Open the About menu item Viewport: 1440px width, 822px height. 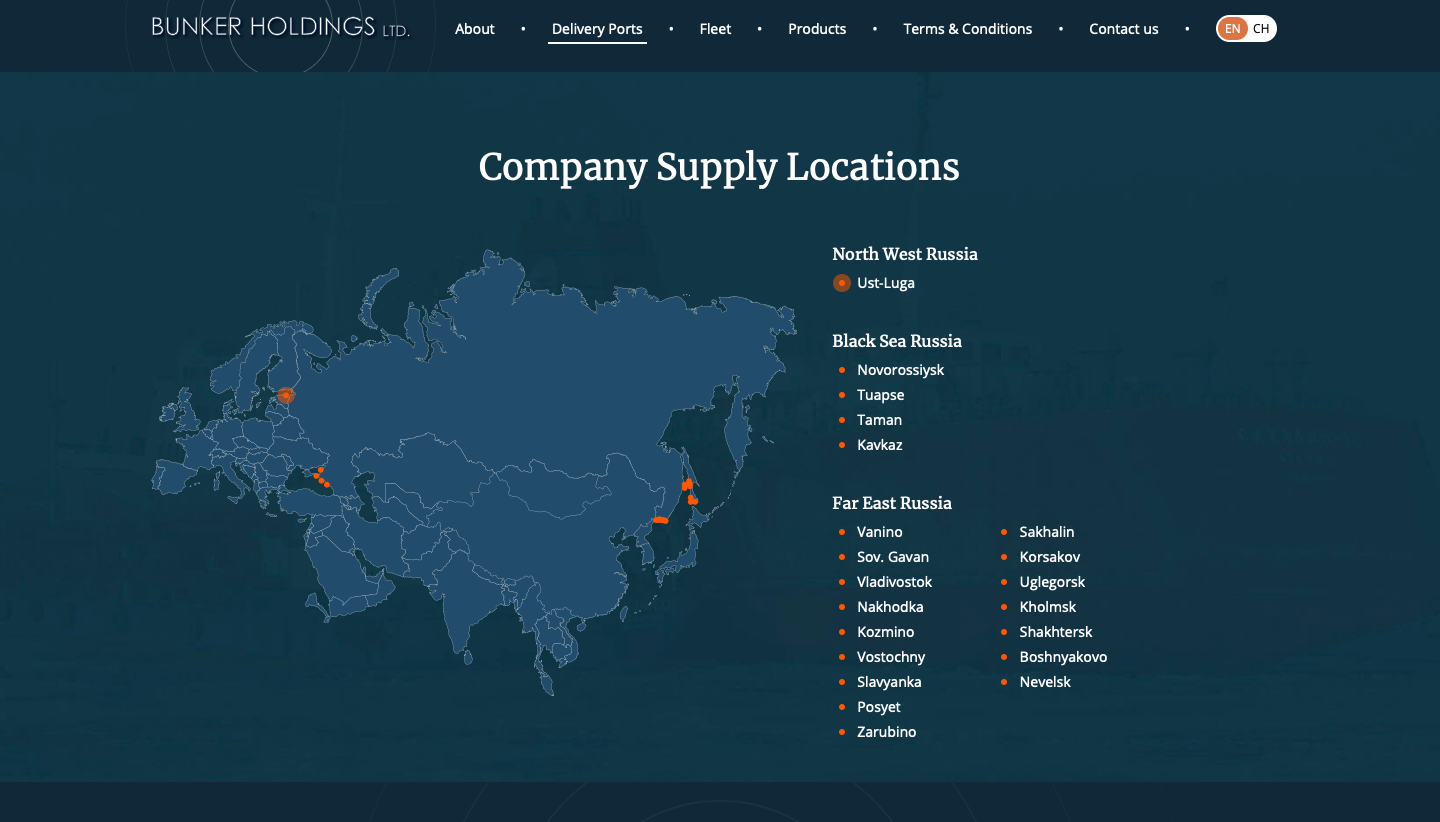click(475, 29)
